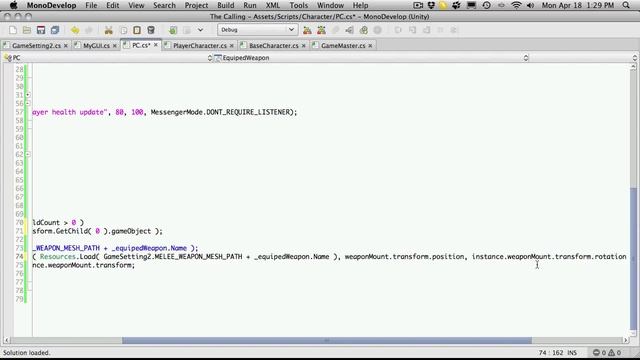
Task: Click the Paste clipboard icon
Action: (x=137, y=30)
